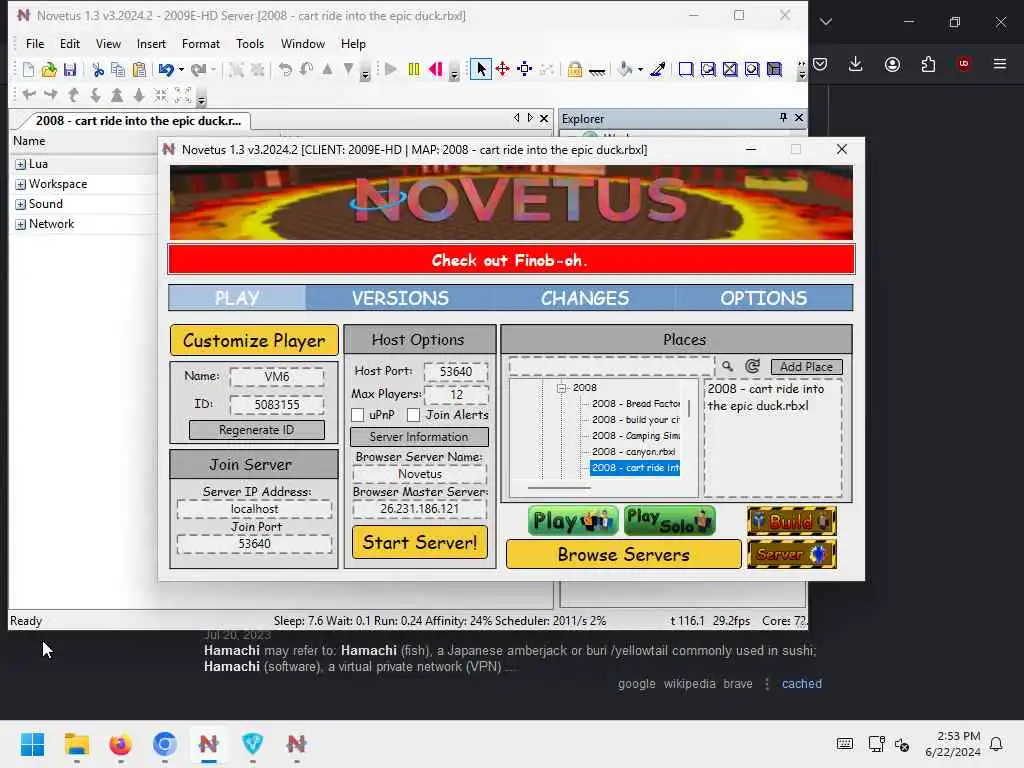1024x768 pixels.
Task: Click the Copy icon in toolbar
Action: click(118, 69)
